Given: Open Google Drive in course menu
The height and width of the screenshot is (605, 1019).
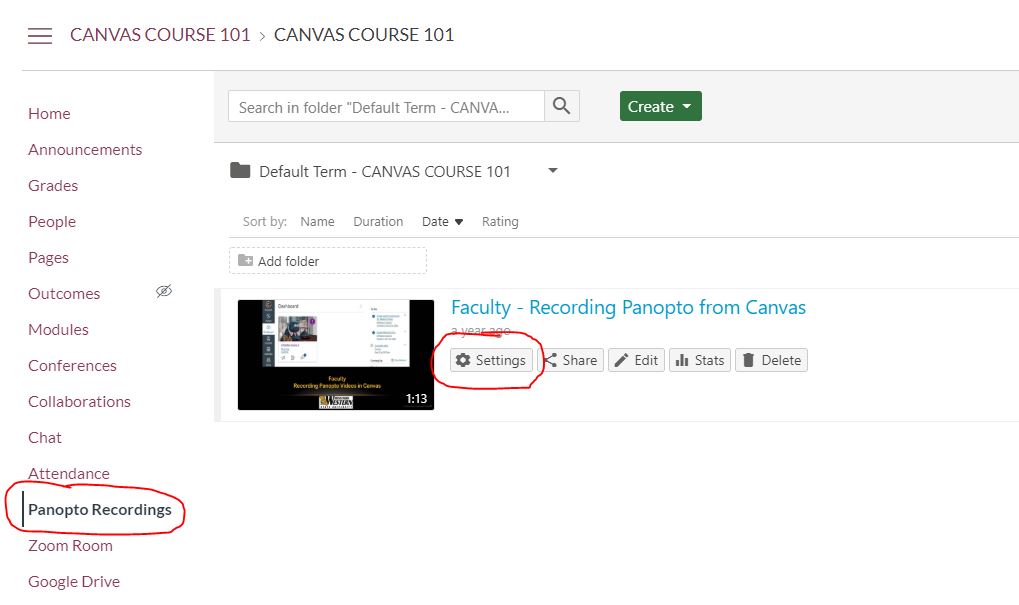Looking at the screenshot, I should click(x=74, y=582).
